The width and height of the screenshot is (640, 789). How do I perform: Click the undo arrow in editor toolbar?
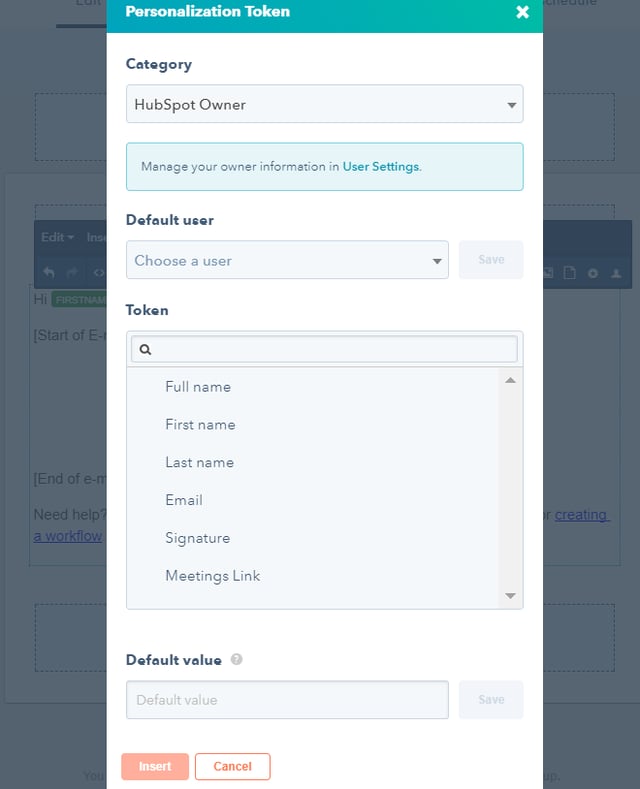point(48,272)
